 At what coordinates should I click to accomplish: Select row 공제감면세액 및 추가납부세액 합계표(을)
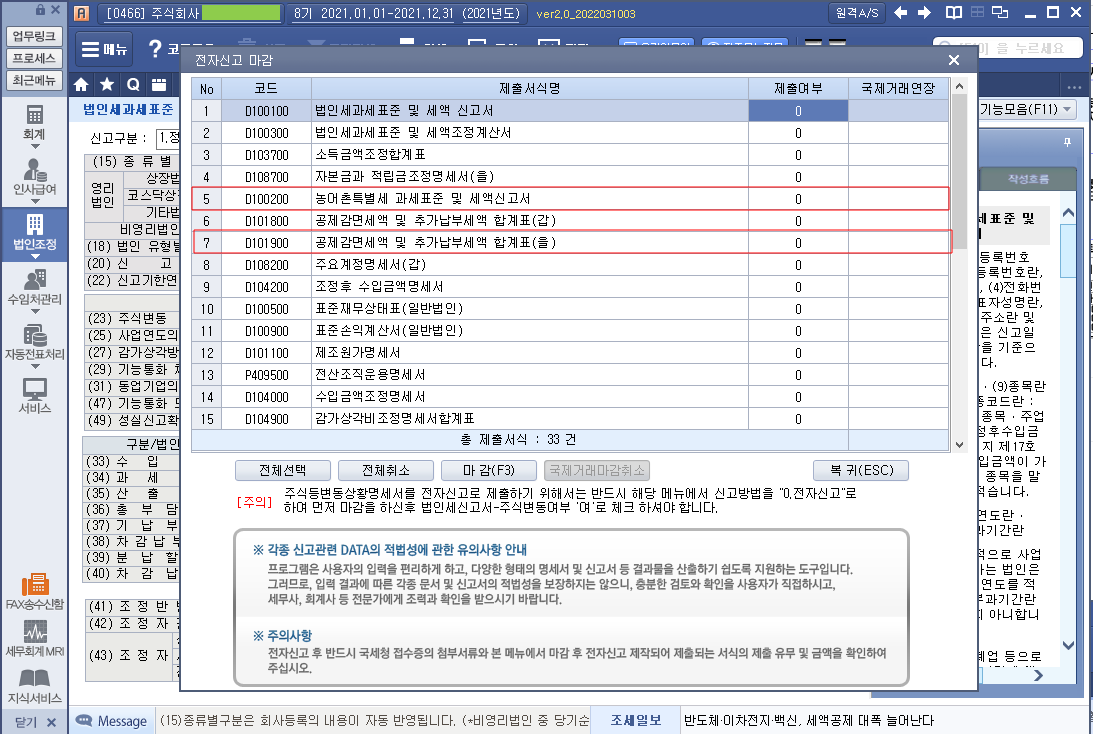(570, 243)
